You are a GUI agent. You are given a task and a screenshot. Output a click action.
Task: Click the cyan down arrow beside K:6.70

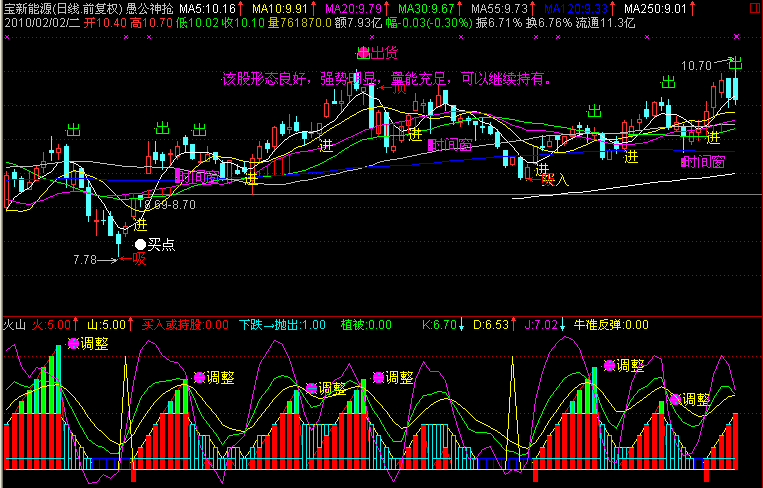[x=462, y=324]
